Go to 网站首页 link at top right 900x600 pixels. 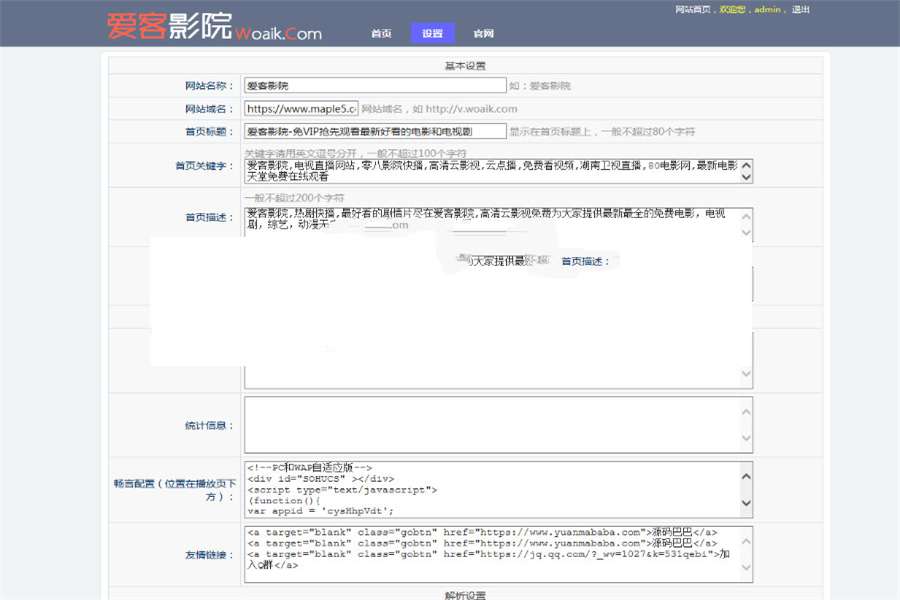click(x=692, y=9)
